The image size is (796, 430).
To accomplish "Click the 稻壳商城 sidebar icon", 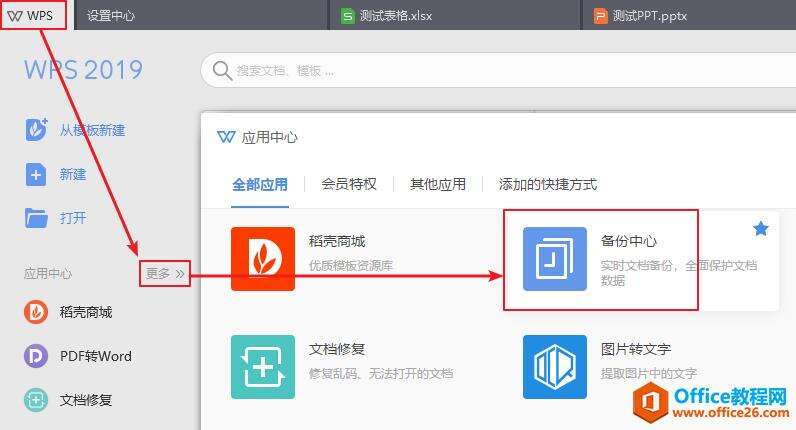I will coord(36,312).
